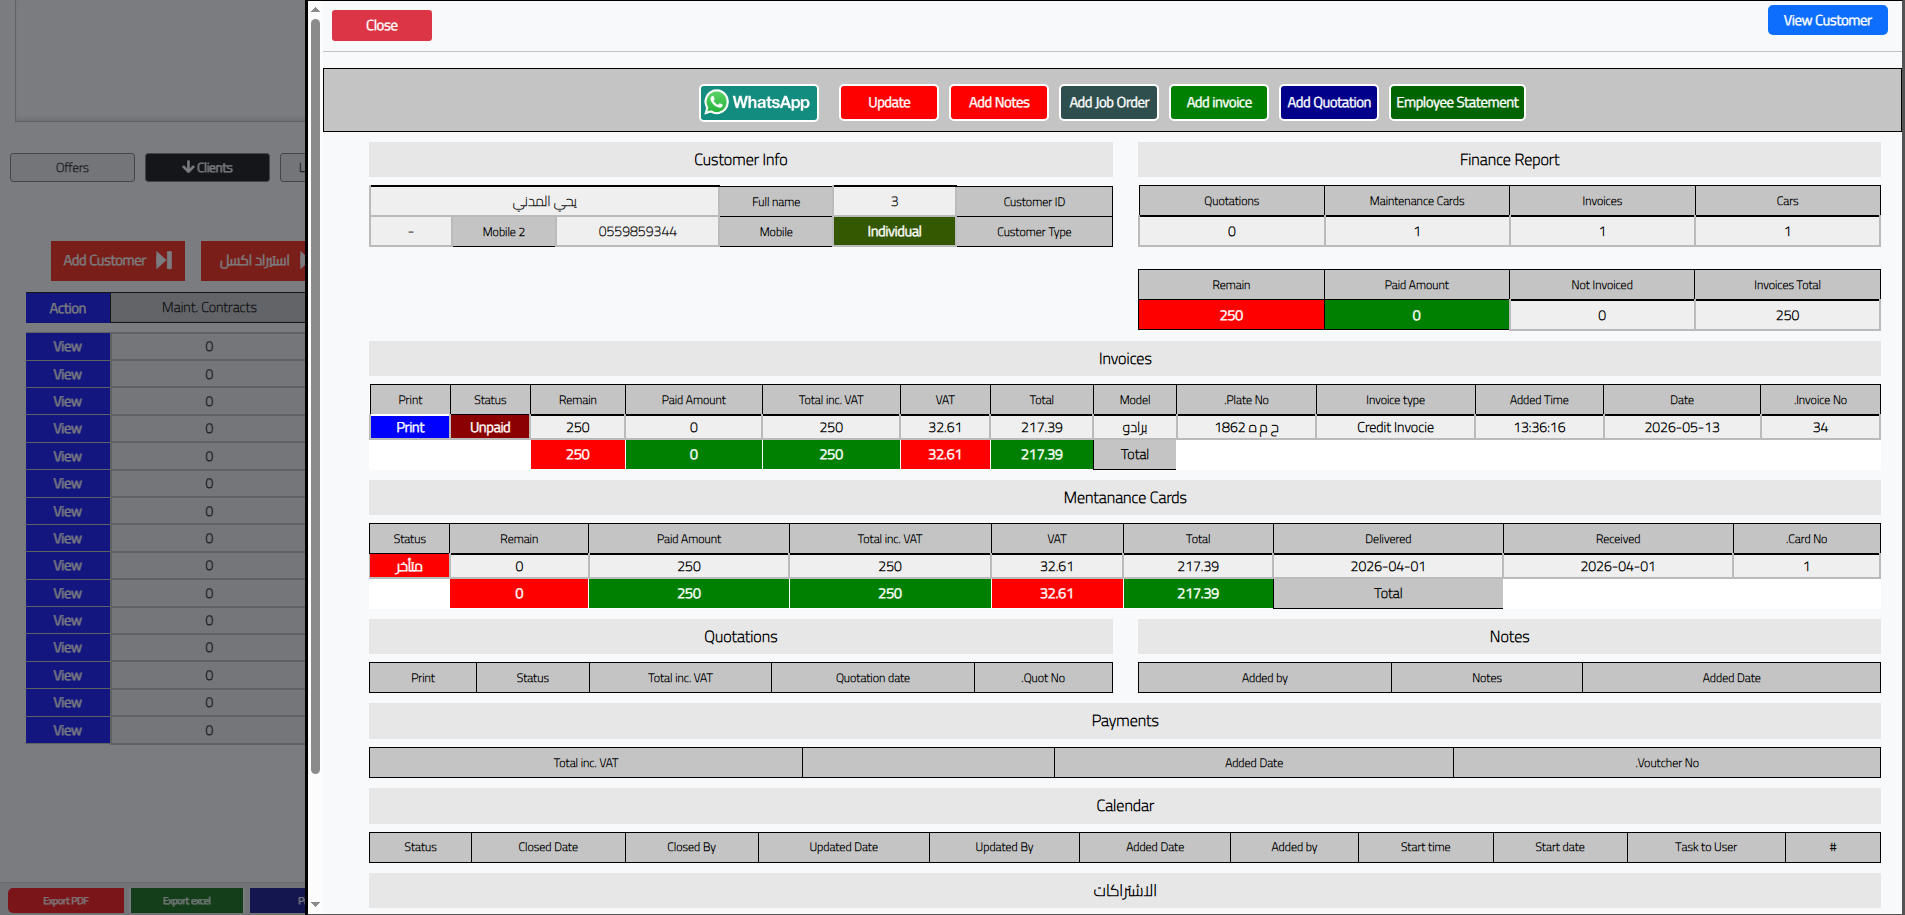Print invoice number 34
Viewport: 1905px width, 915px height.
[x=410, y=427]
